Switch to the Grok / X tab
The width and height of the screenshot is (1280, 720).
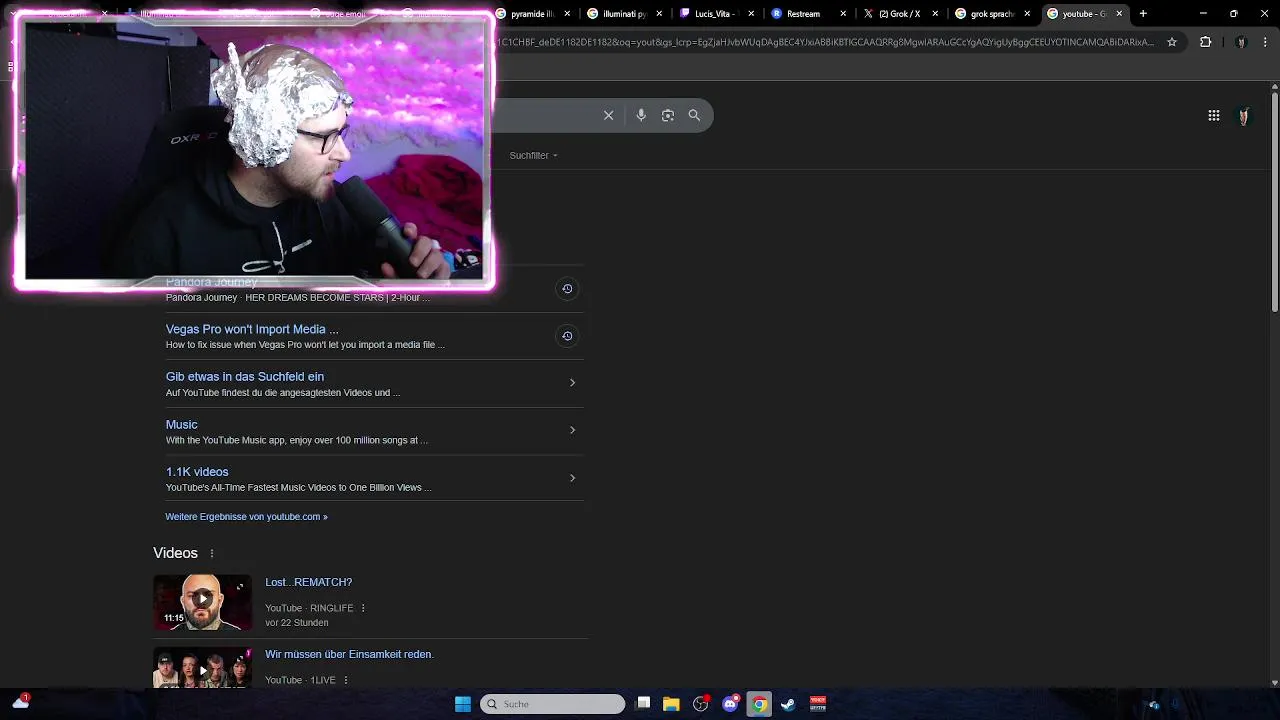900,14
